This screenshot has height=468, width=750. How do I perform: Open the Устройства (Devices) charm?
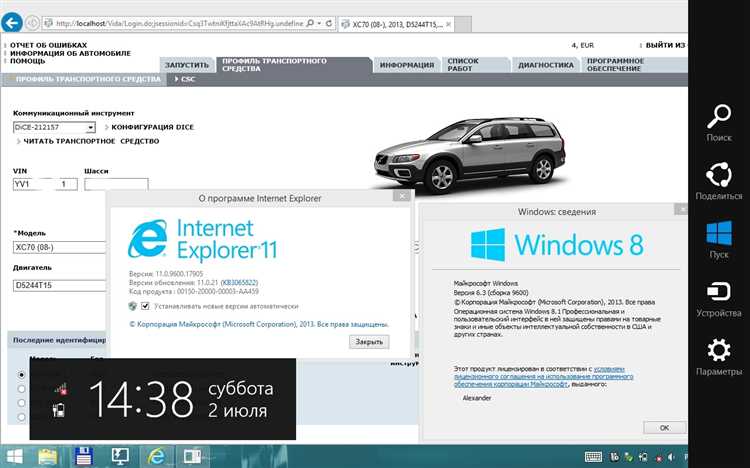719,299
